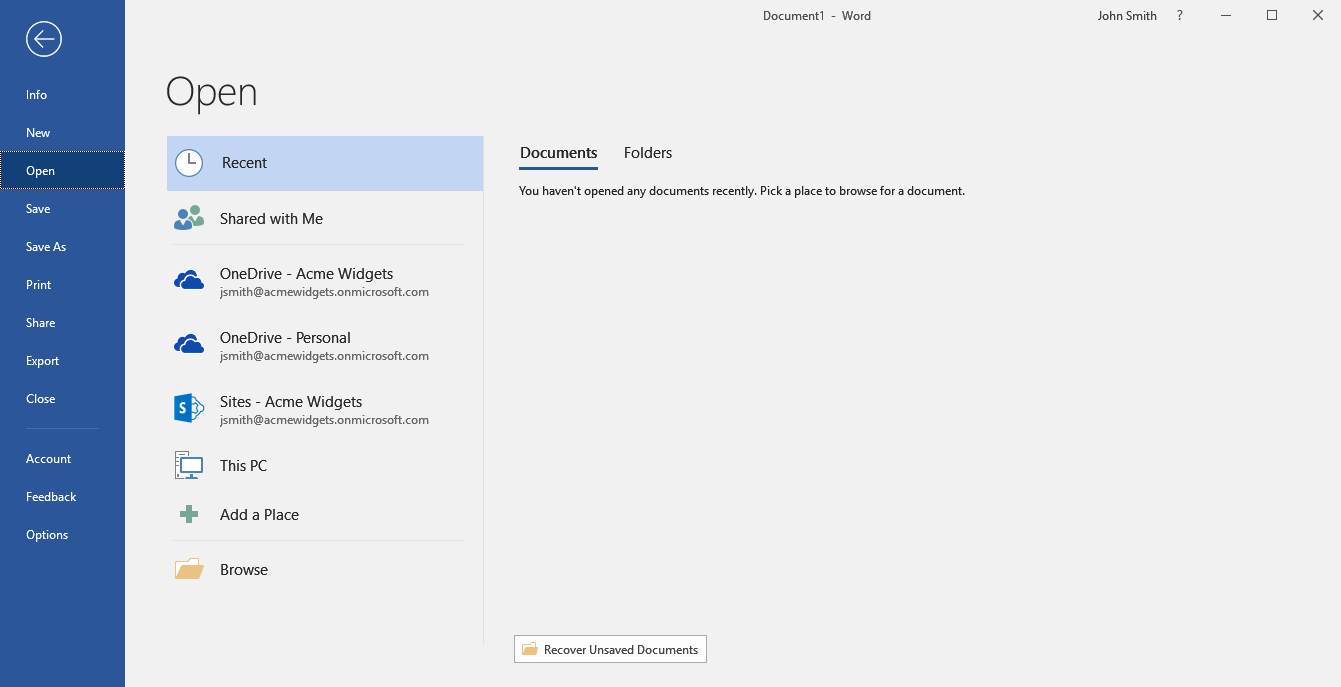Click the OneDrive - Personal cloud icon
This screenshot has height=687, width=1341.
pyautogui.click(x=189, y=346)
